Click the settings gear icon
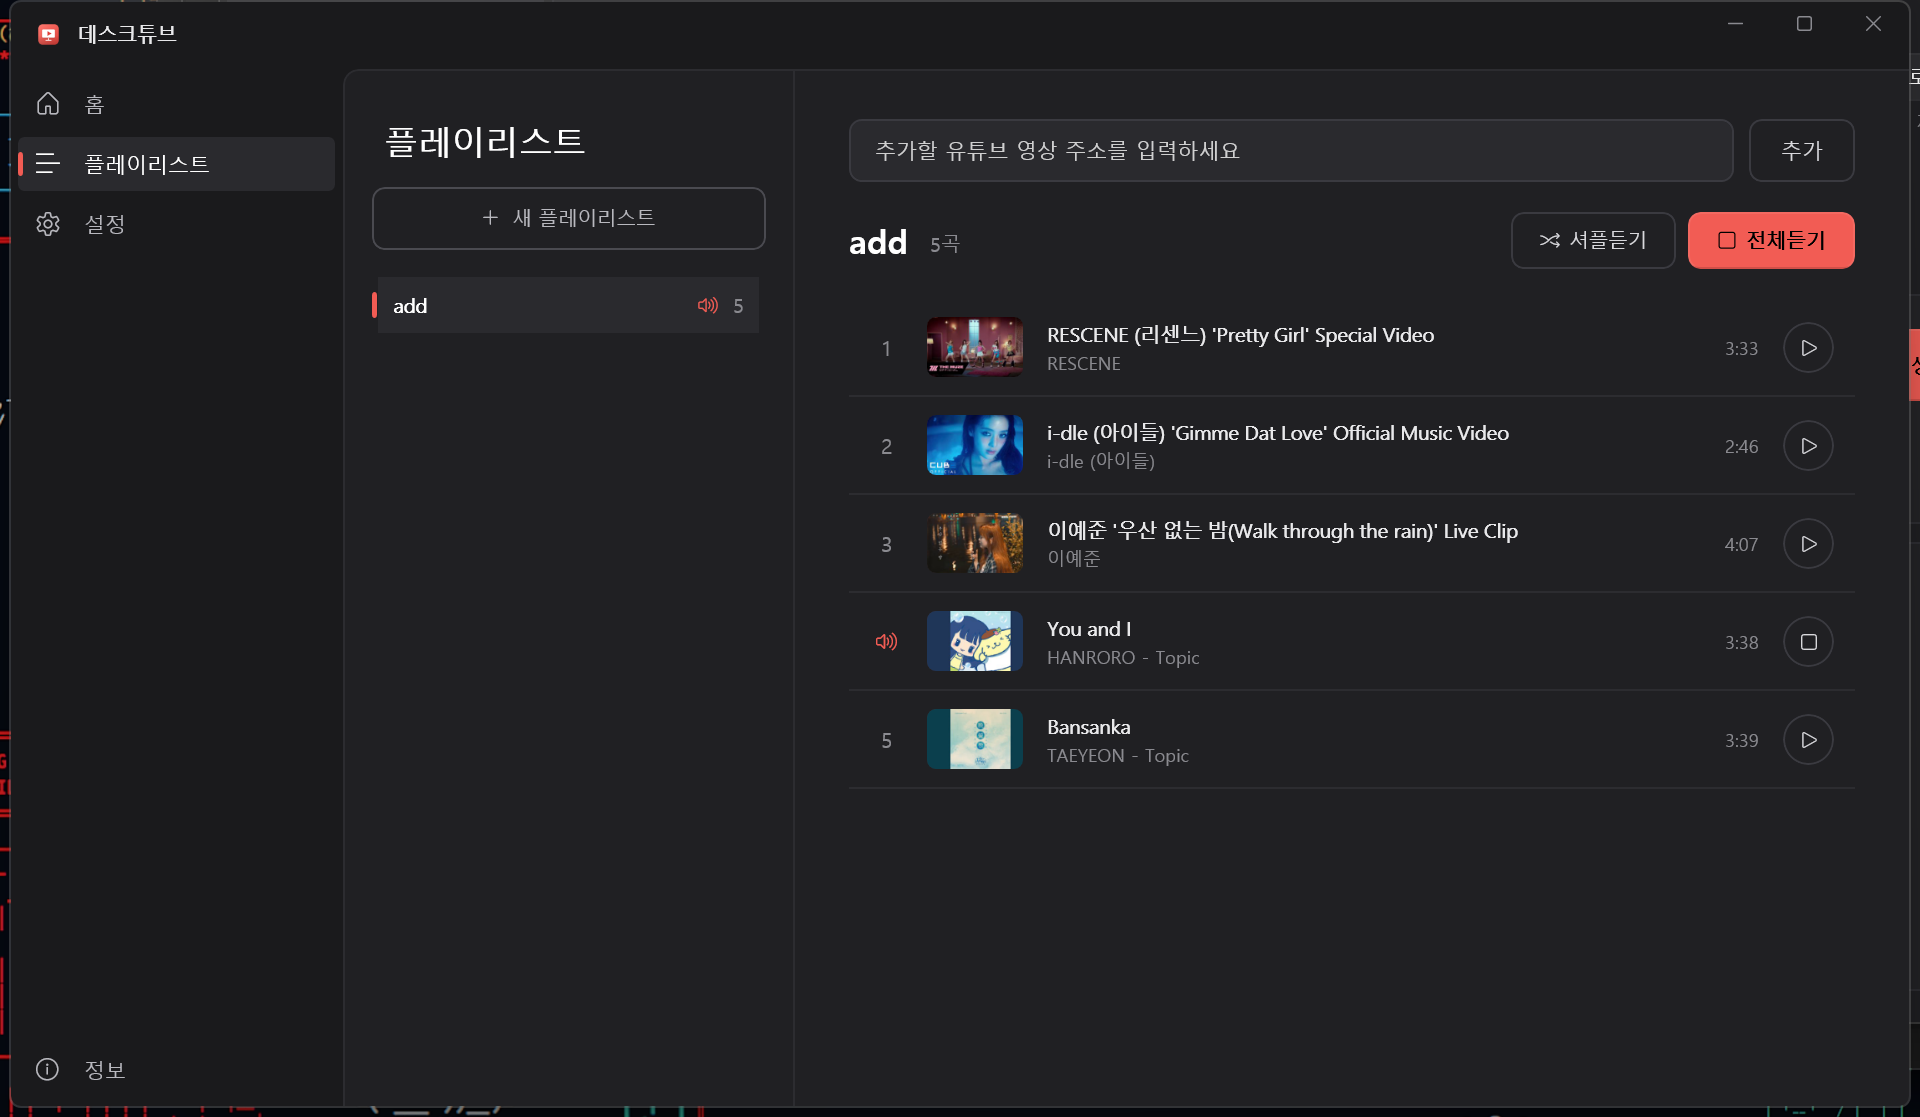 pyautogui.click(x=48, y=224)
